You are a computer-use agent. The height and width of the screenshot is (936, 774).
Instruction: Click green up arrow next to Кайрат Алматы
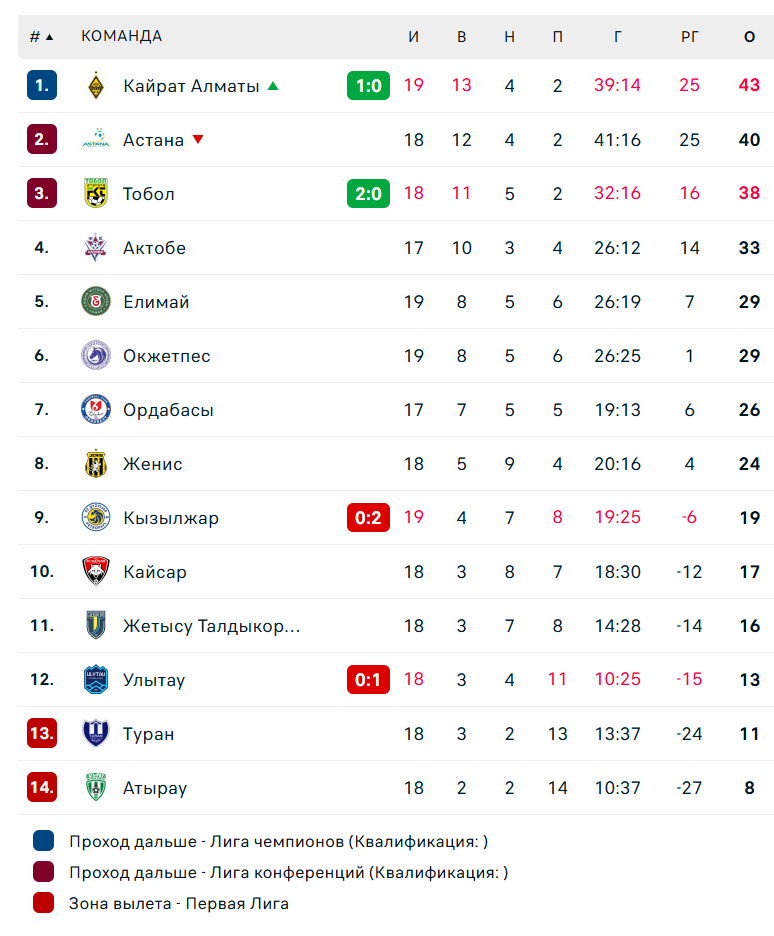click(x=273, y=85)
